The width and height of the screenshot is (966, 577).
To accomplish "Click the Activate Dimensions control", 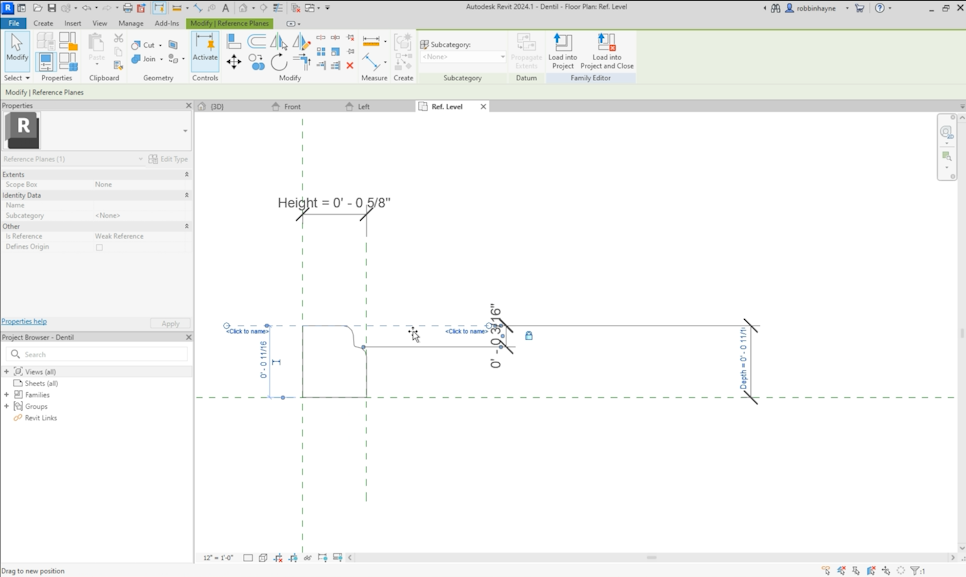I will [x=206, y=50].
